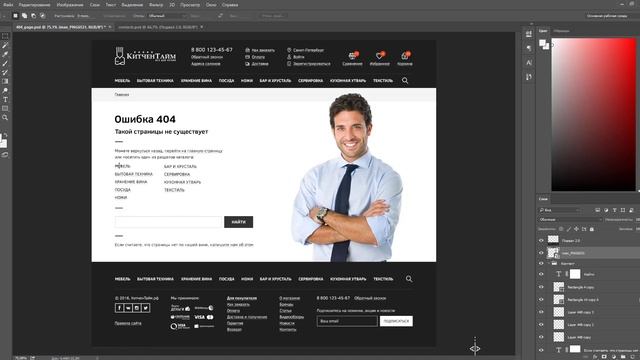Viewport: 640px width, 360px height.
Task: Click the New group folder icon
Action: pos(623,357)
